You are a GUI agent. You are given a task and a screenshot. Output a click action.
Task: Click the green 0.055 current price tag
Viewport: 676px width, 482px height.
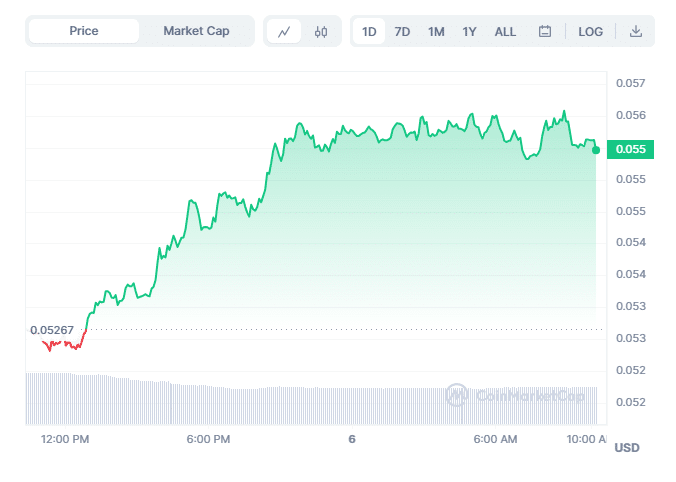click(x=630, y=149)
